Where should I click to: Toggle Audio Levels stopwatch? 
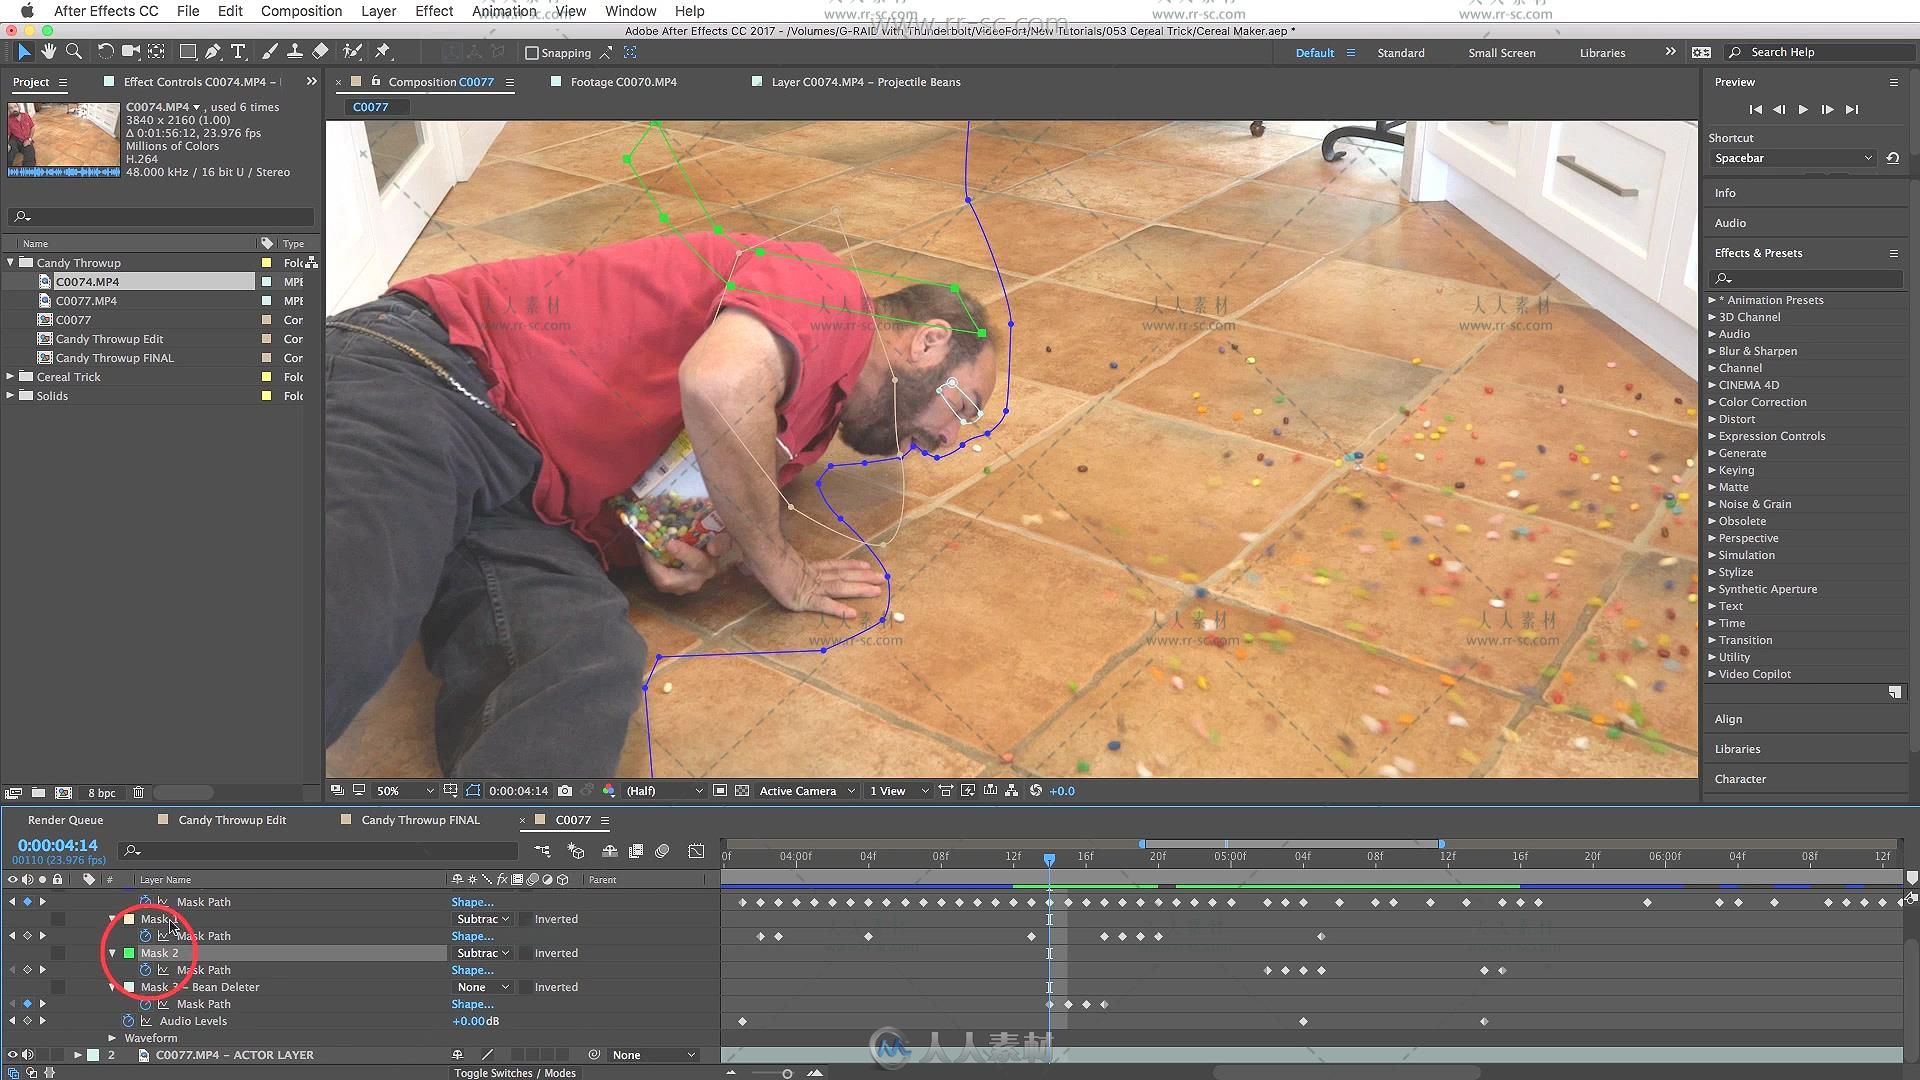[128, 1021]
